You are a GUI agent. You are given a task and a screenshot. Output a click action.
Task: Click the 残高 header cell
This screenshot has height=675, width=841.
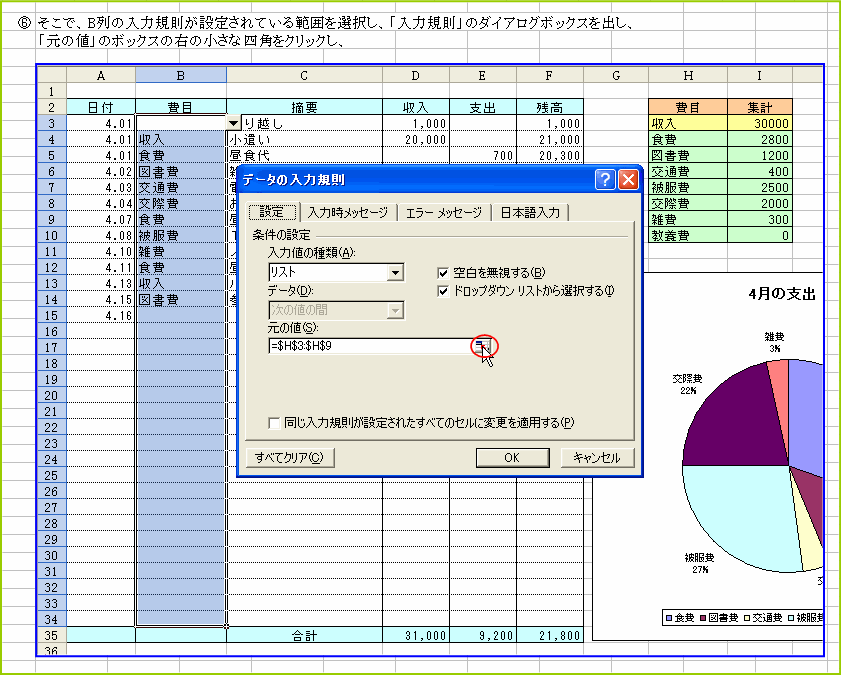click(549, 107)
